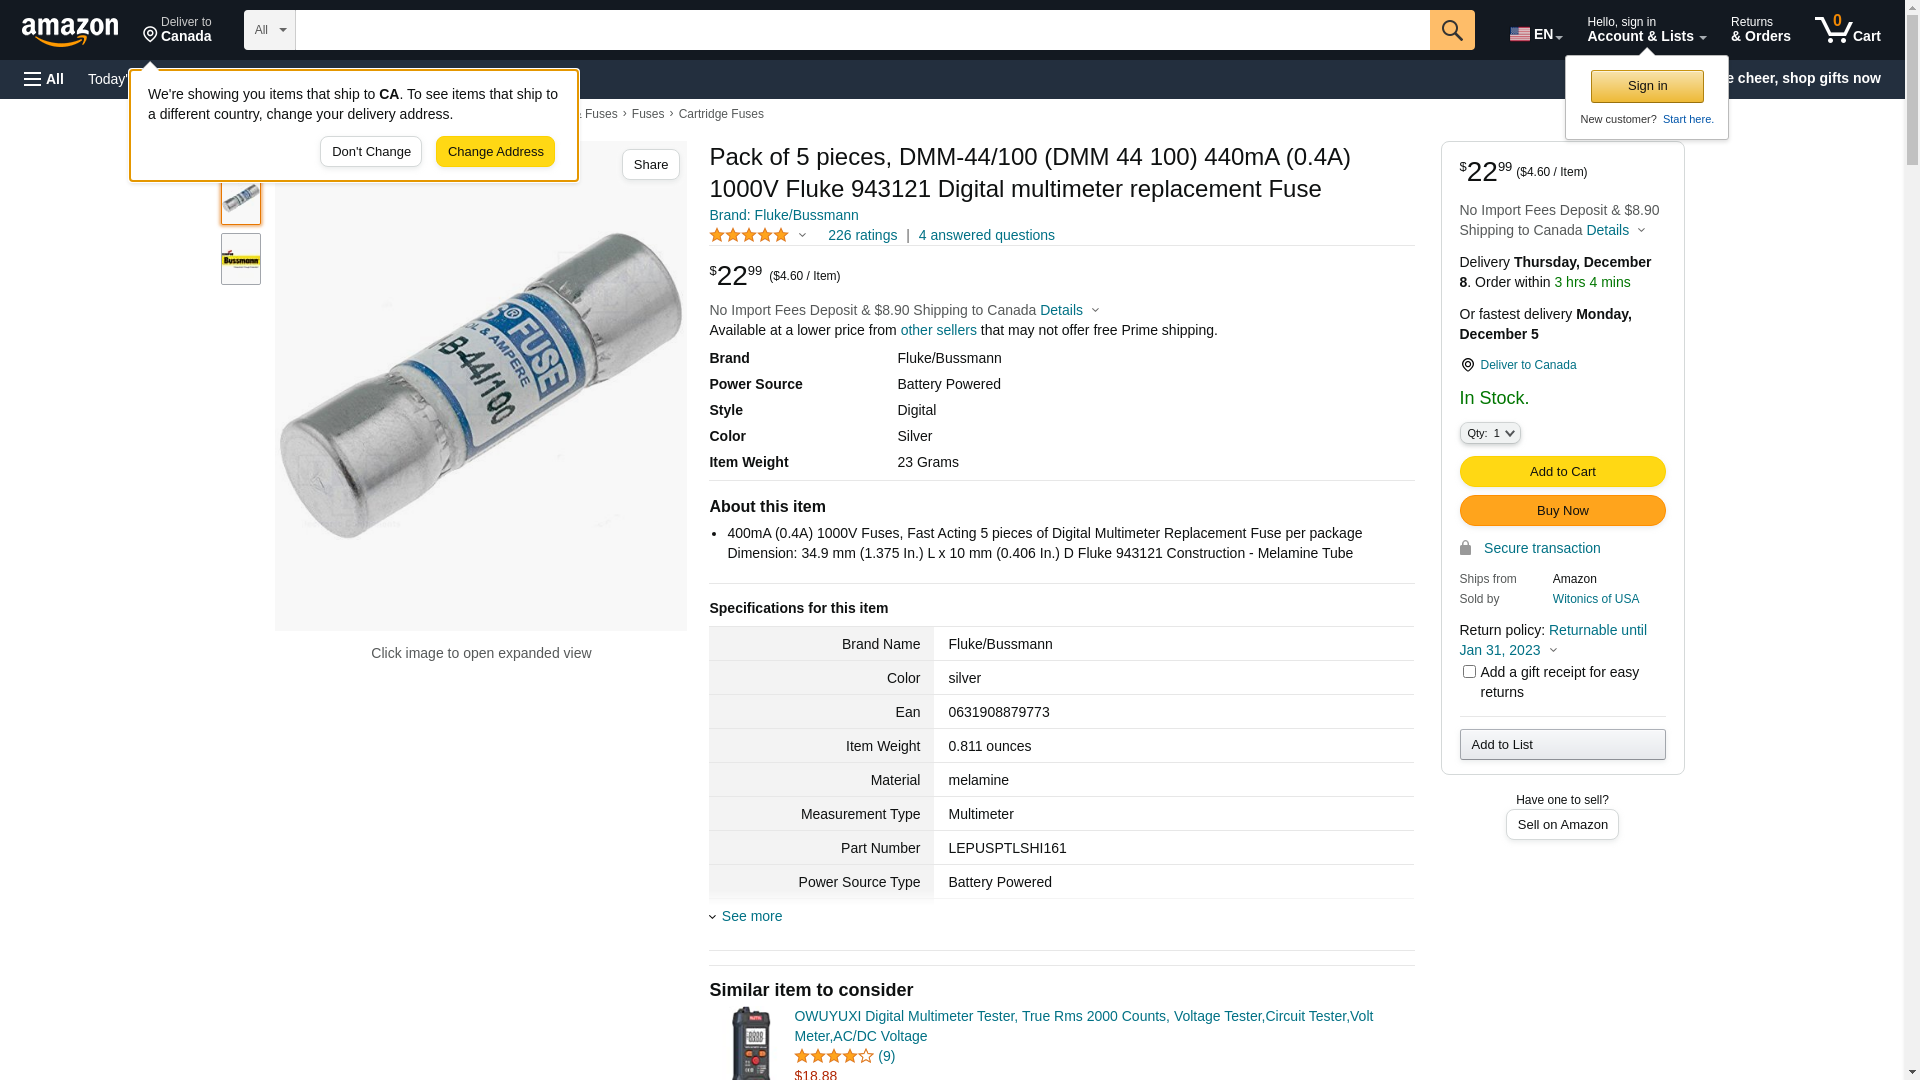Click the Change Address button

tap(495, 152)
